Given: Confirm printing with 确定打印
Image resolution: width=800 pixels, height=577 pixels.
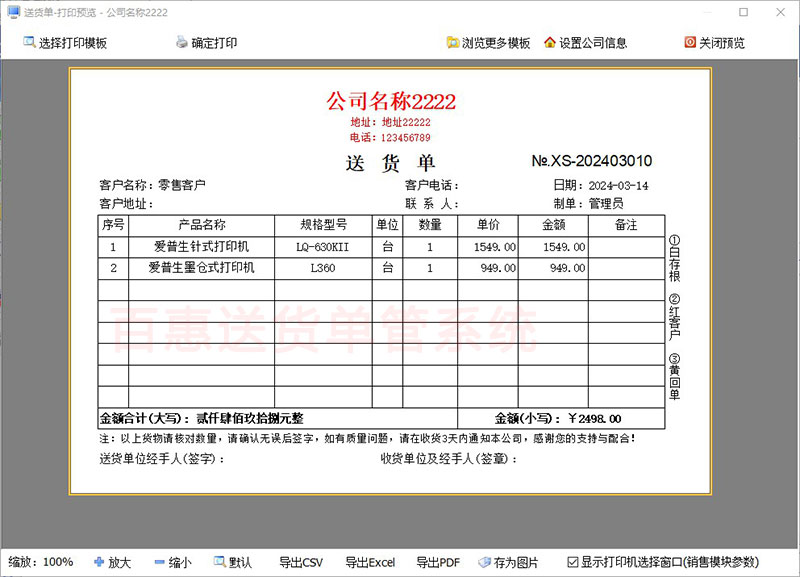Looking at the screenshot, I should pos(207,43).
